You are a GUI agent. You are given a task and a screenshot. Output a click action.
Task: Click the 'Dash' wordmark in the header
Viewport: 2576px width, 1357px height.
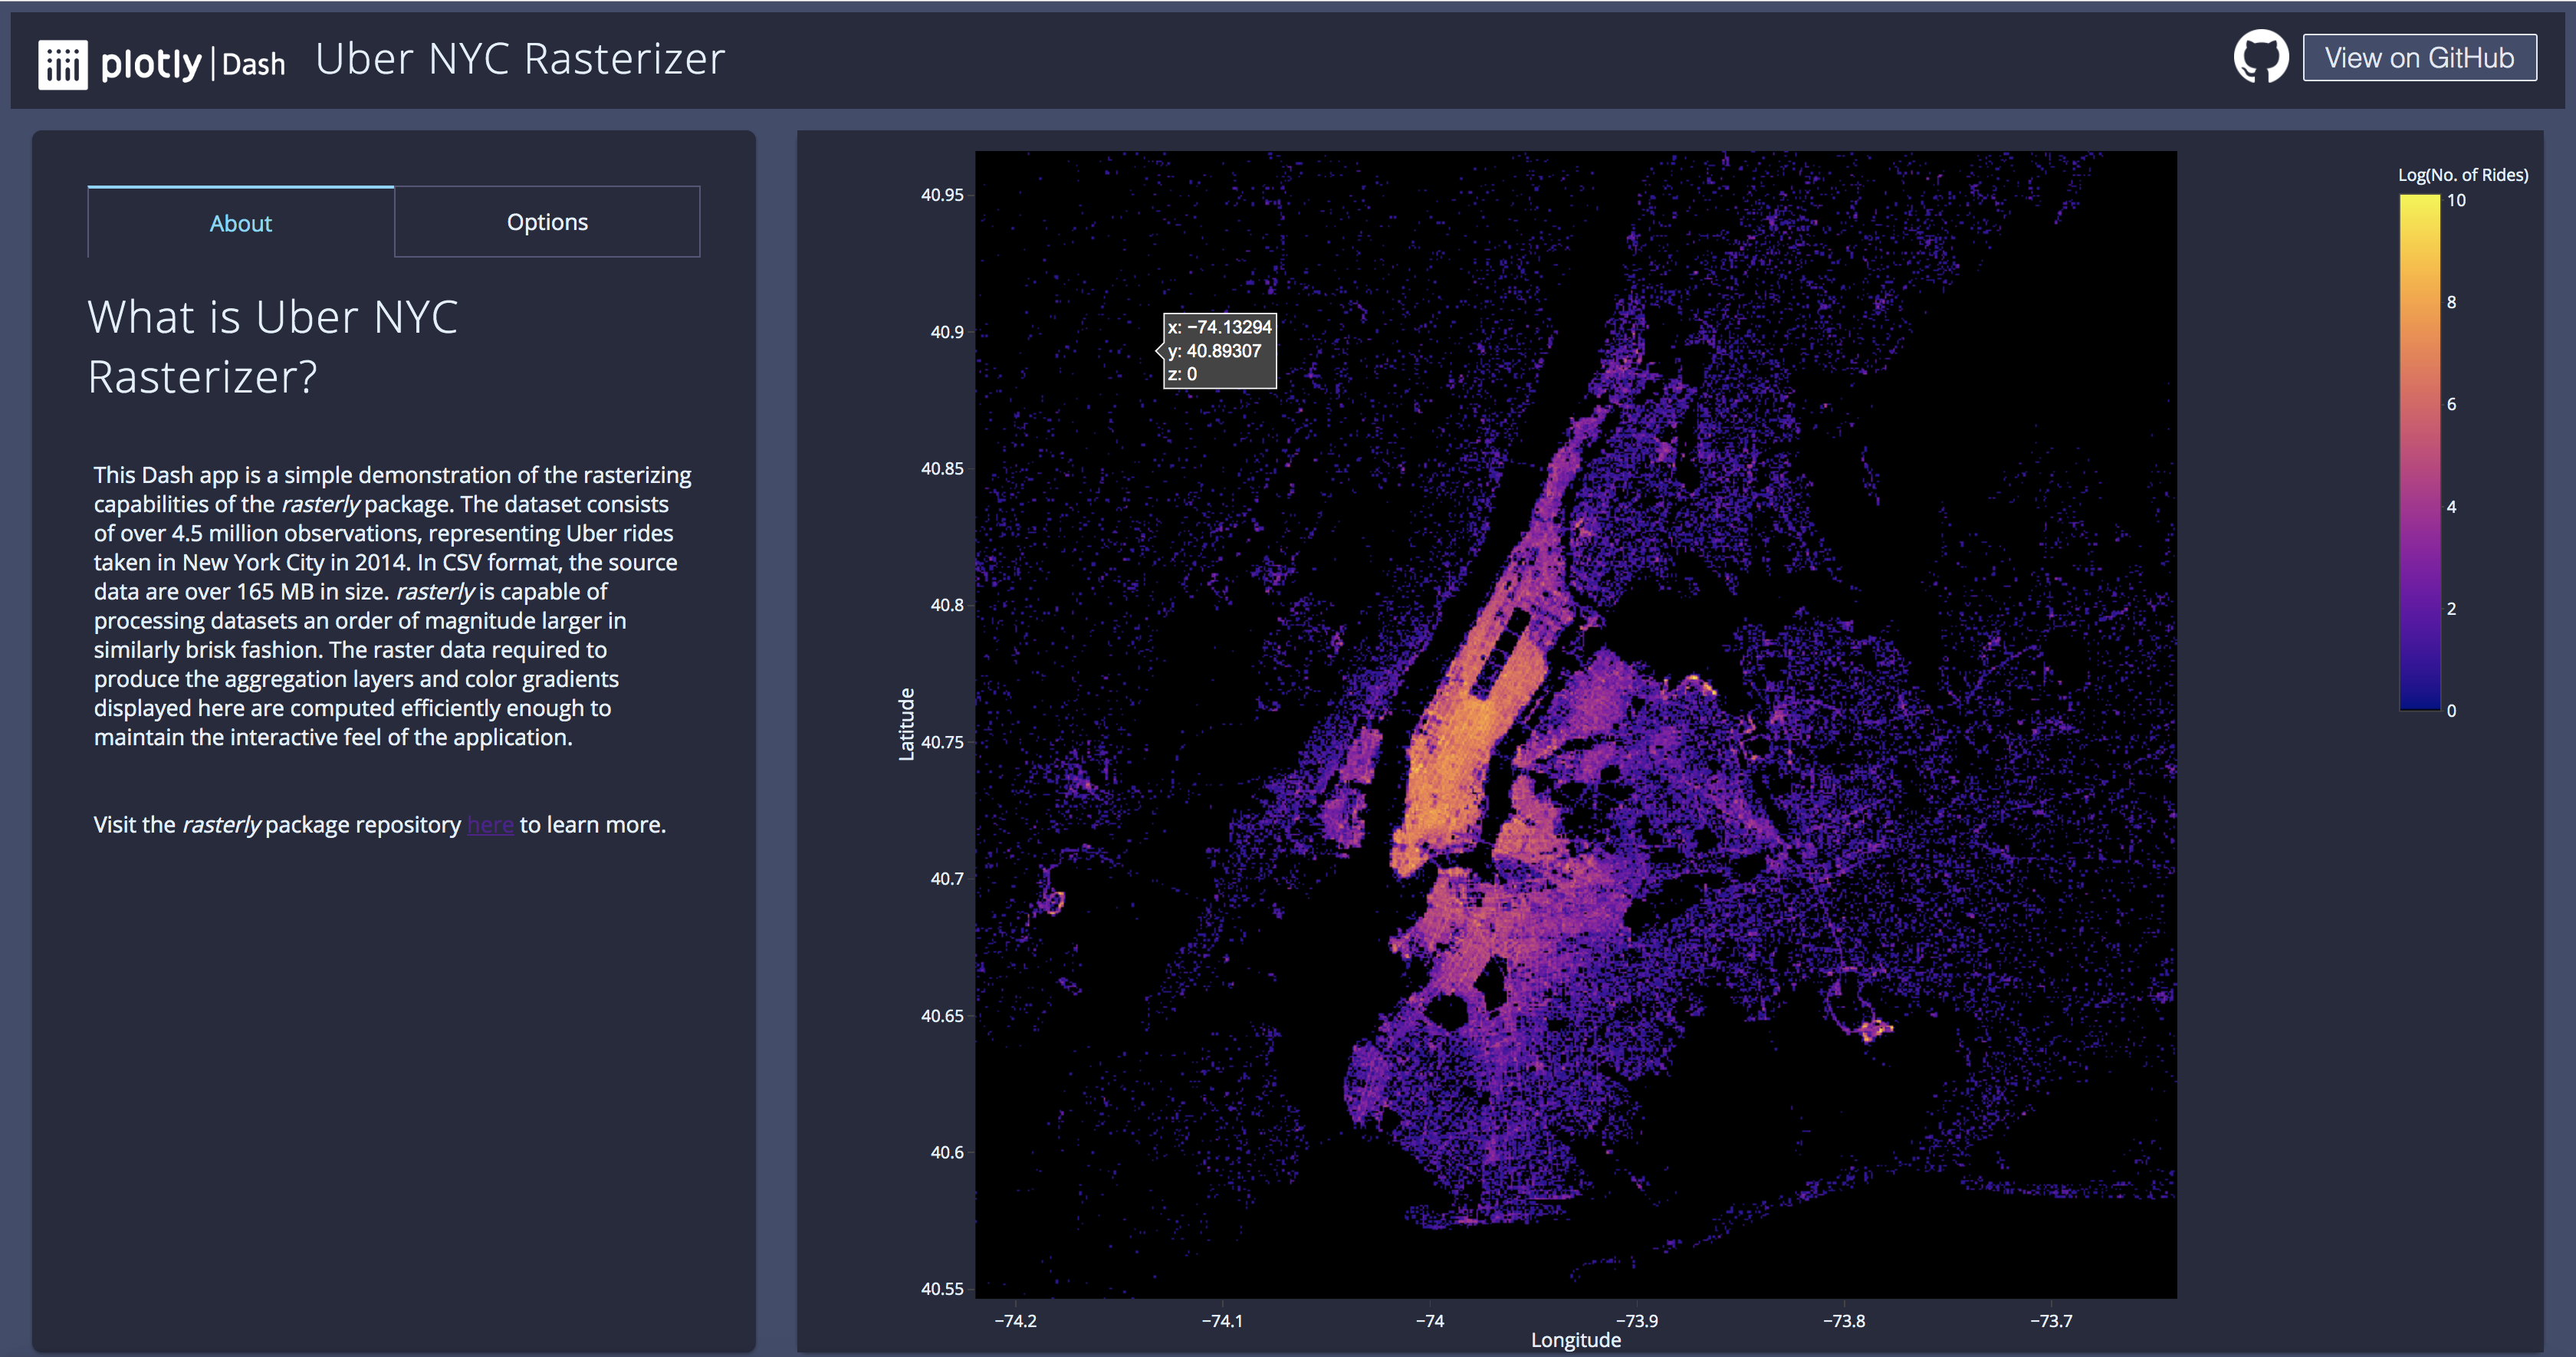pos(253,65)
